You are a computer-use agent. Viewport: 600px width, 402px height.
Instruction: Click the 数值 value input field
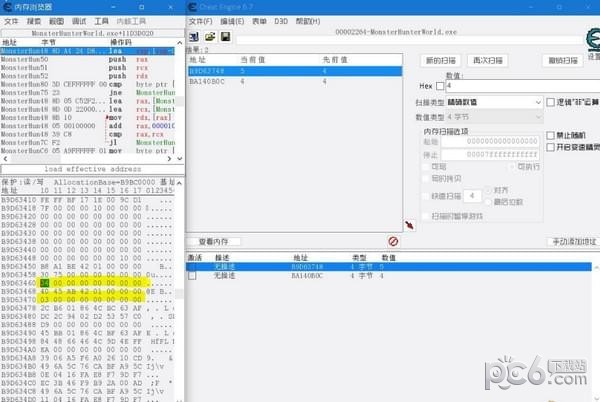click(x=523, y=86)
